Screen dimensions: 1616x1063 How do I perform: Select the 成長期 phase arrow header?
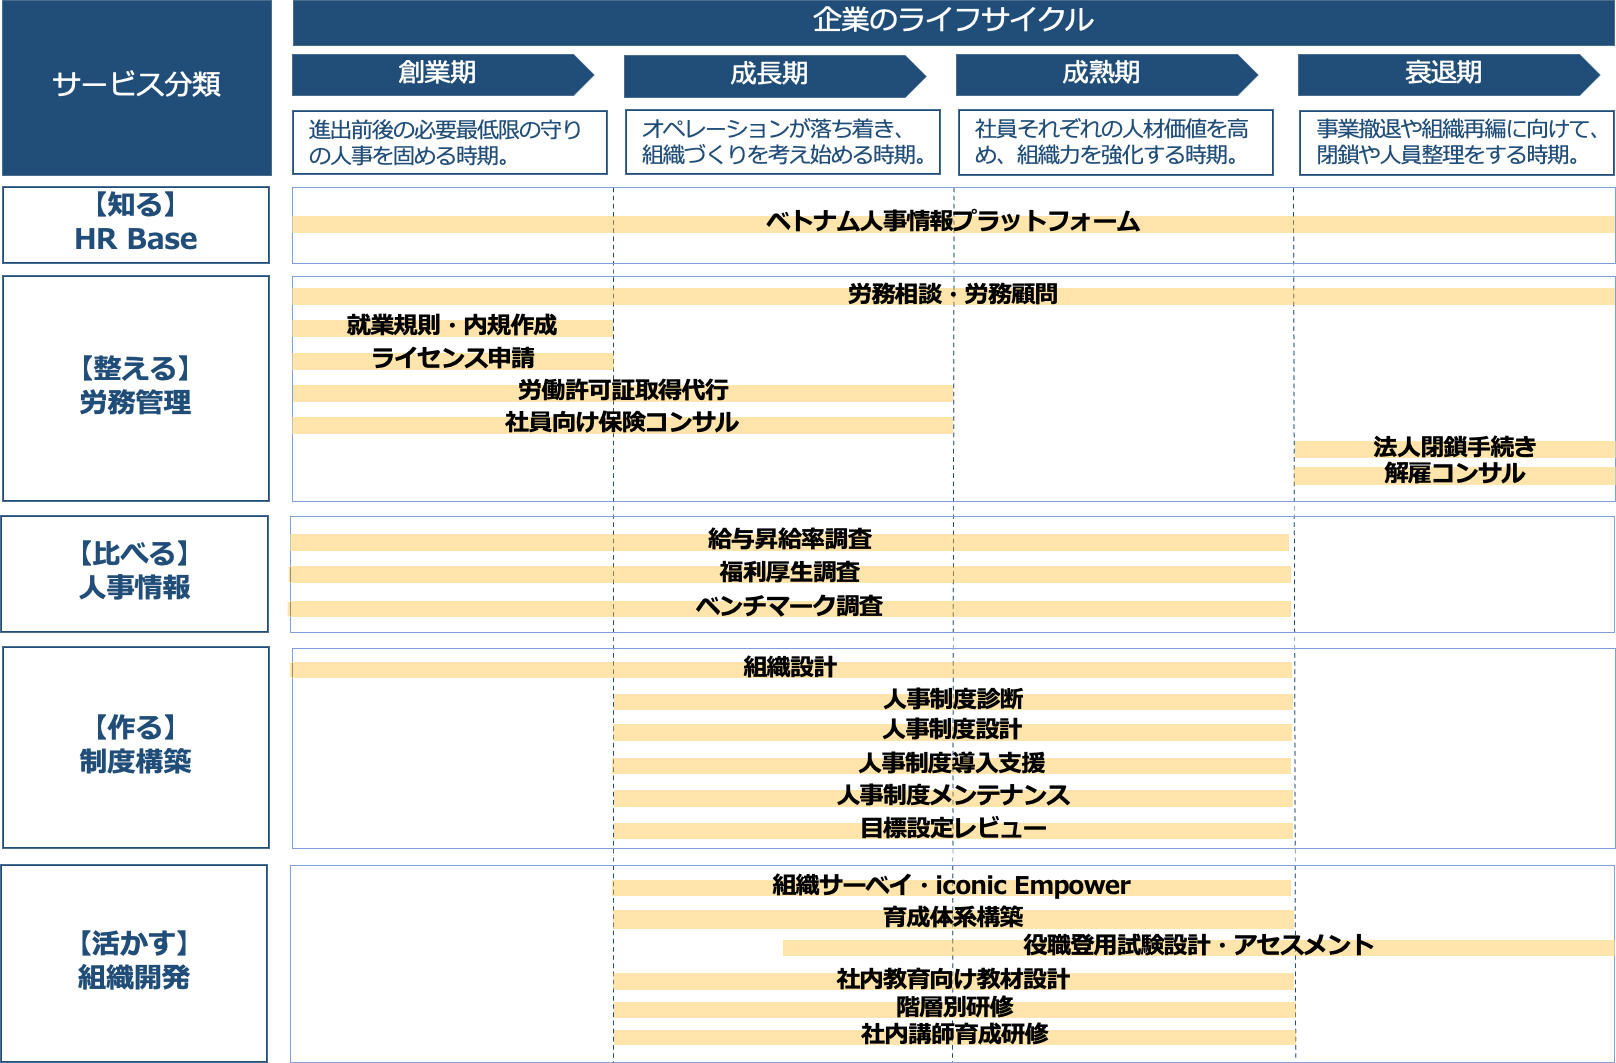tap(770, 75)
